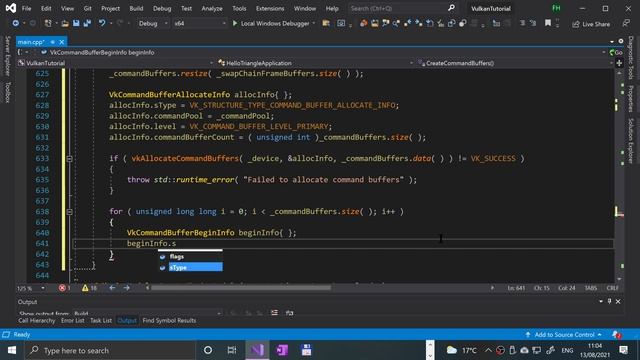Click the Save All icon
Viewport: 640px width, 360px height.
tap(87, 24)
